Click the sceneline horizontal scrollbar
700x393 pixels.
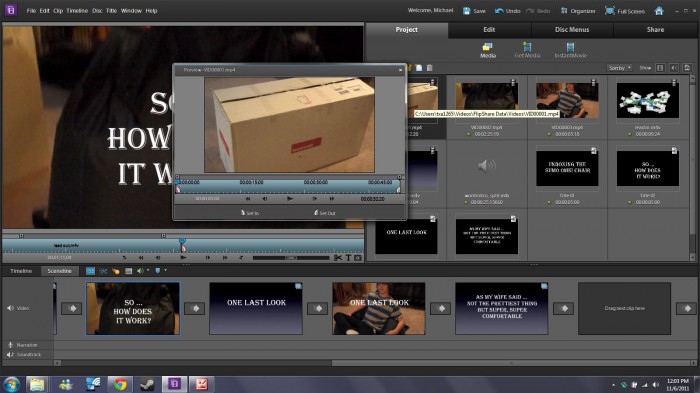[x=512, y=363]
